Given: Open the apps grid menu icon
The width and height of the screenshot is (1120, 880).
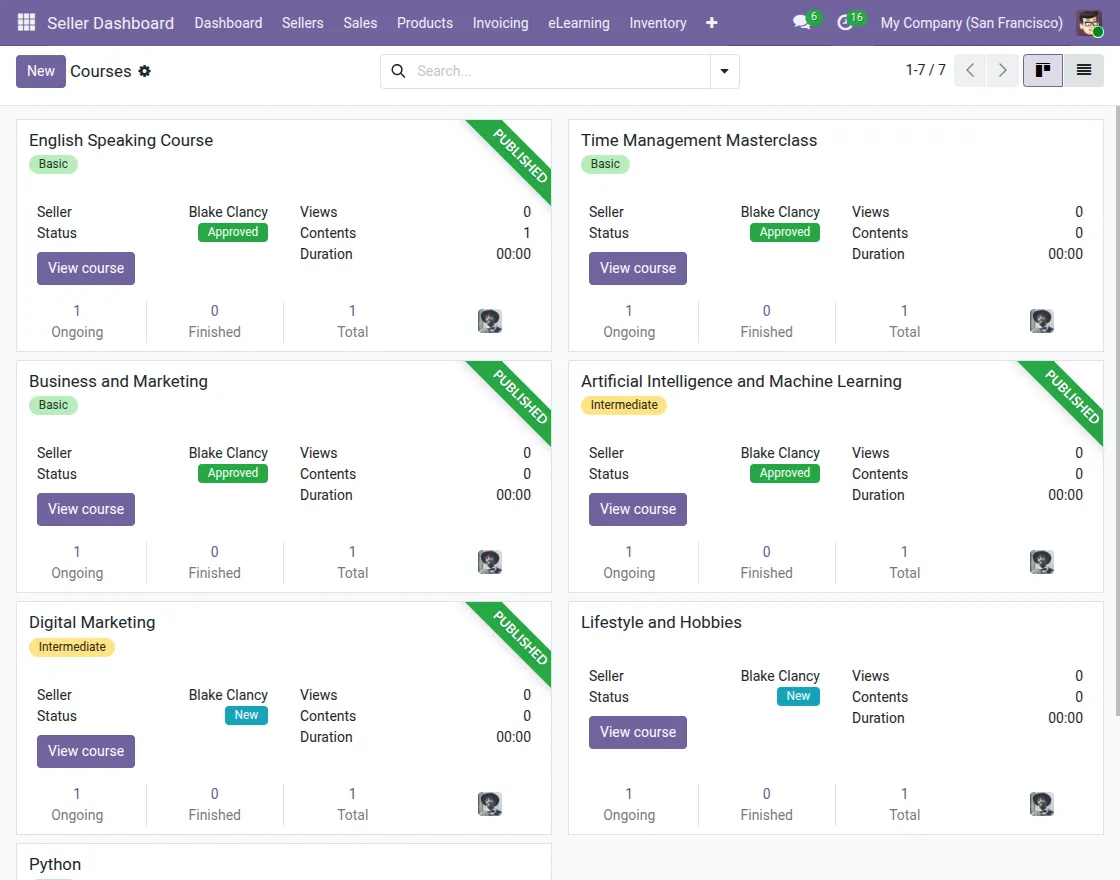Looking at the screenshot, I should point(26,23).
